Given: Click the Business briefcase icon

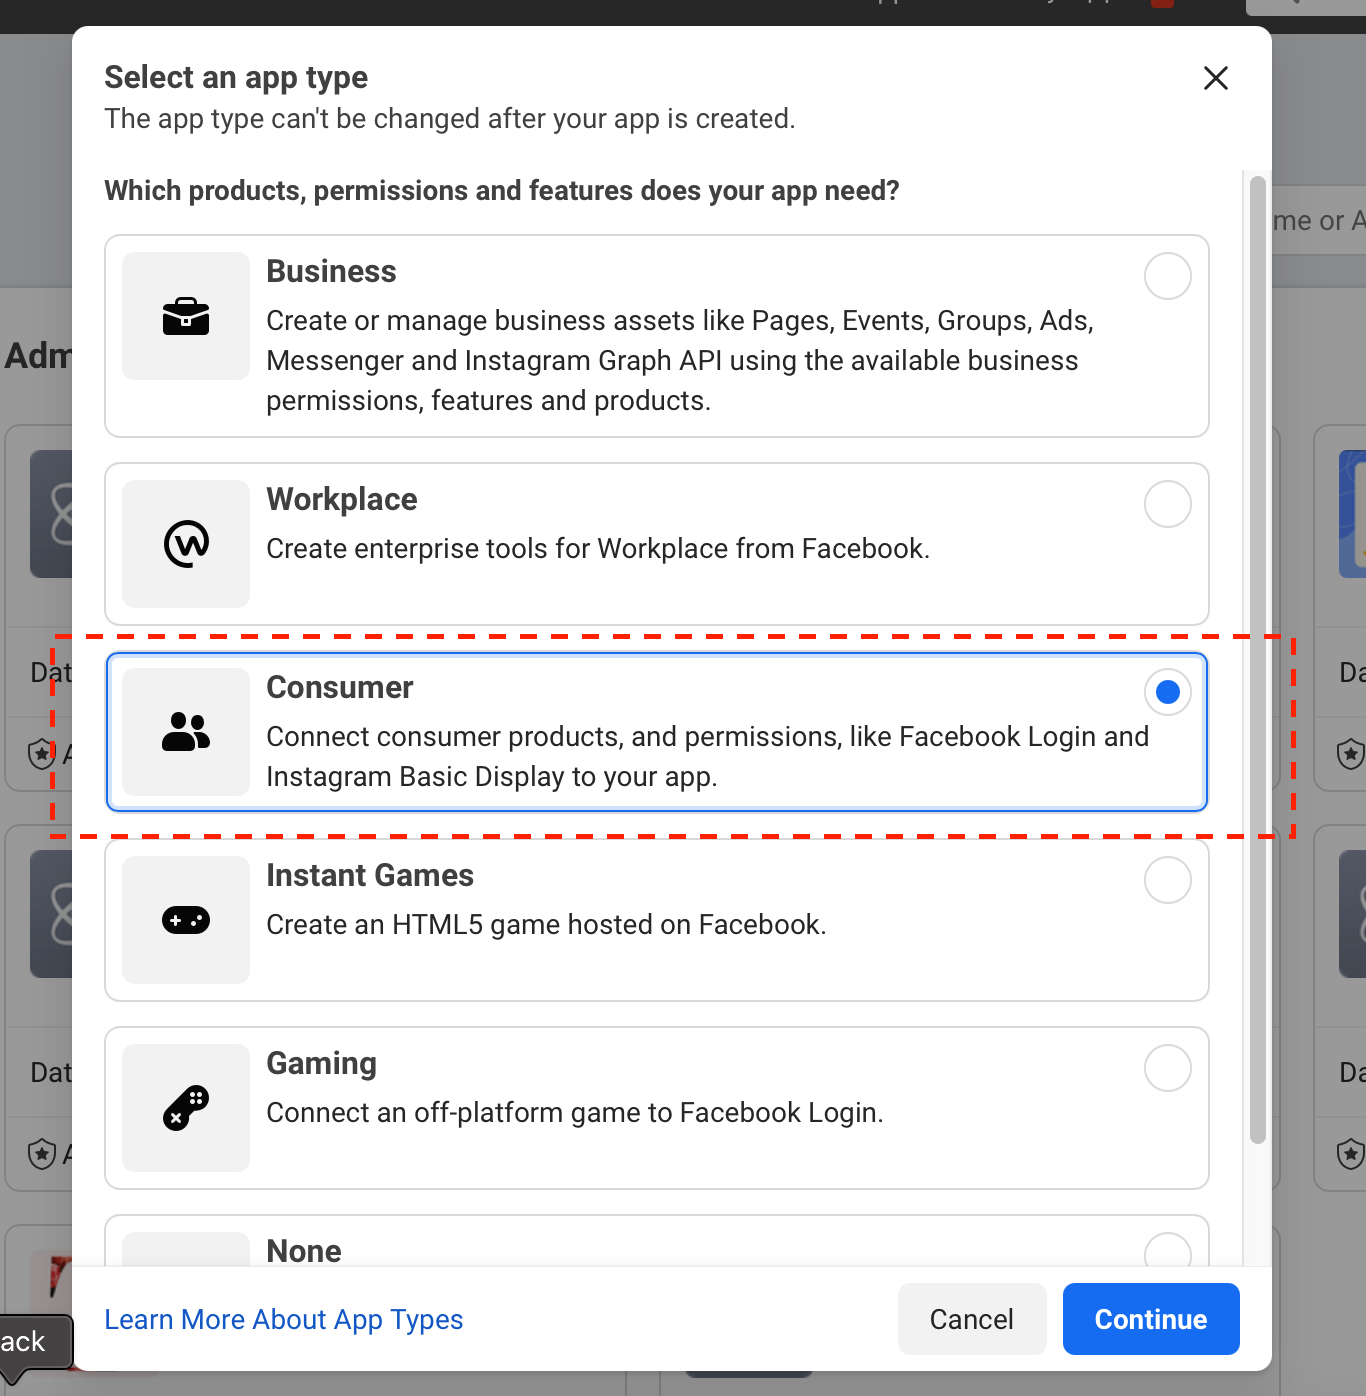Looking at the screenshot, I should tap(185, 316).
